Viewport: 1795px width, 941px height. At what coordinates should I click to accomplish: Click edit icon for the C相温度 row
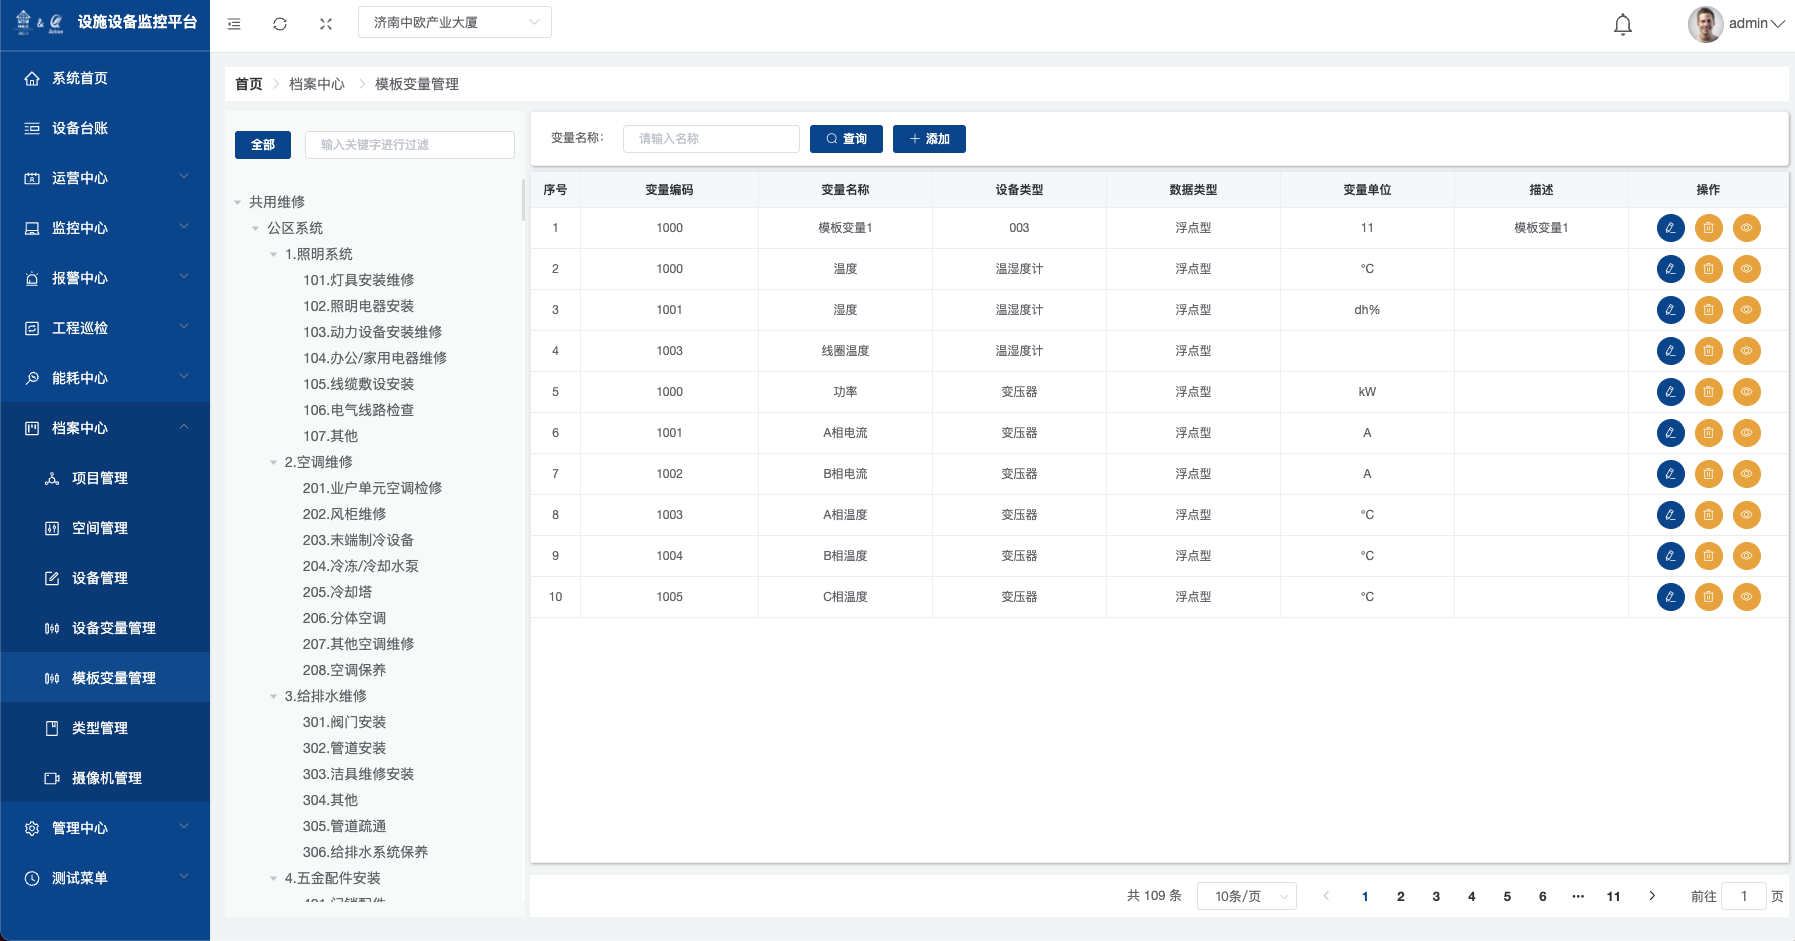tap(1670, 597)
